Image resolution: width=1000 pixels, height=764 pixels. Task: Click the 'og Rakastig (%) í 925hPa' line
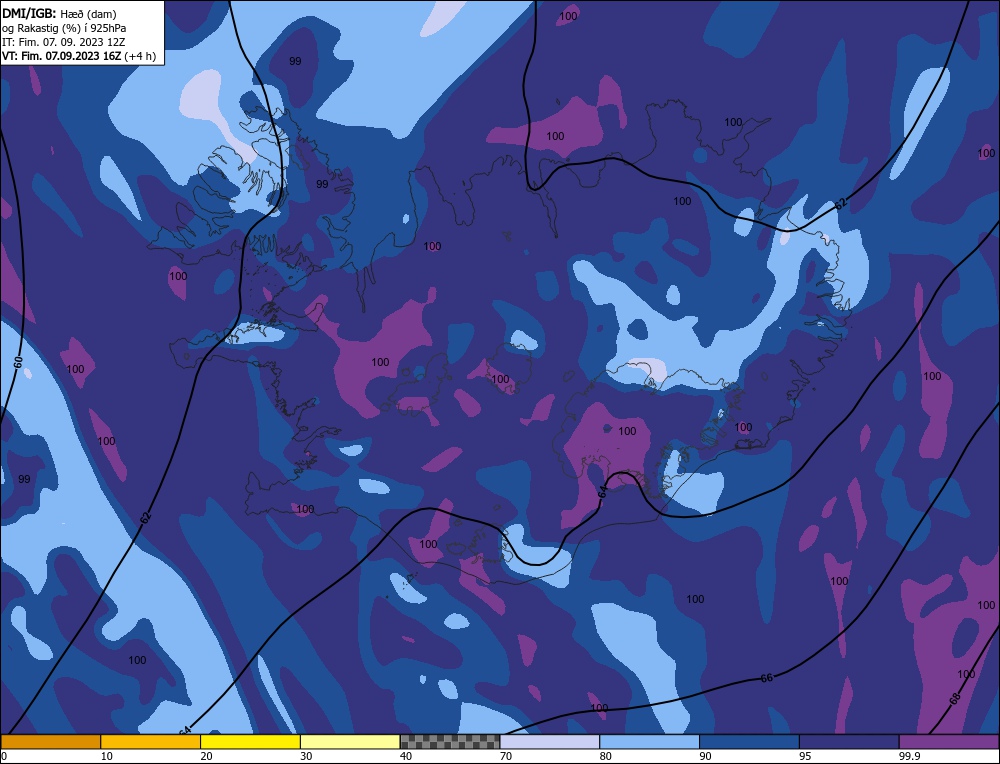click(x=64, y=28)
